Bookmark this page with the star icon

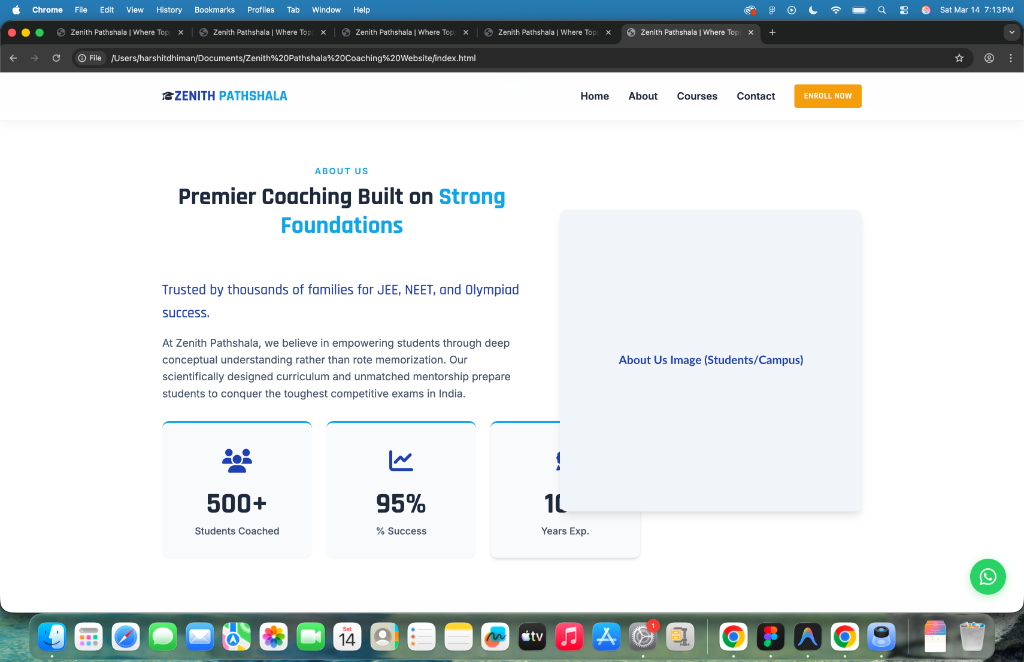click(x=959, y=58)
